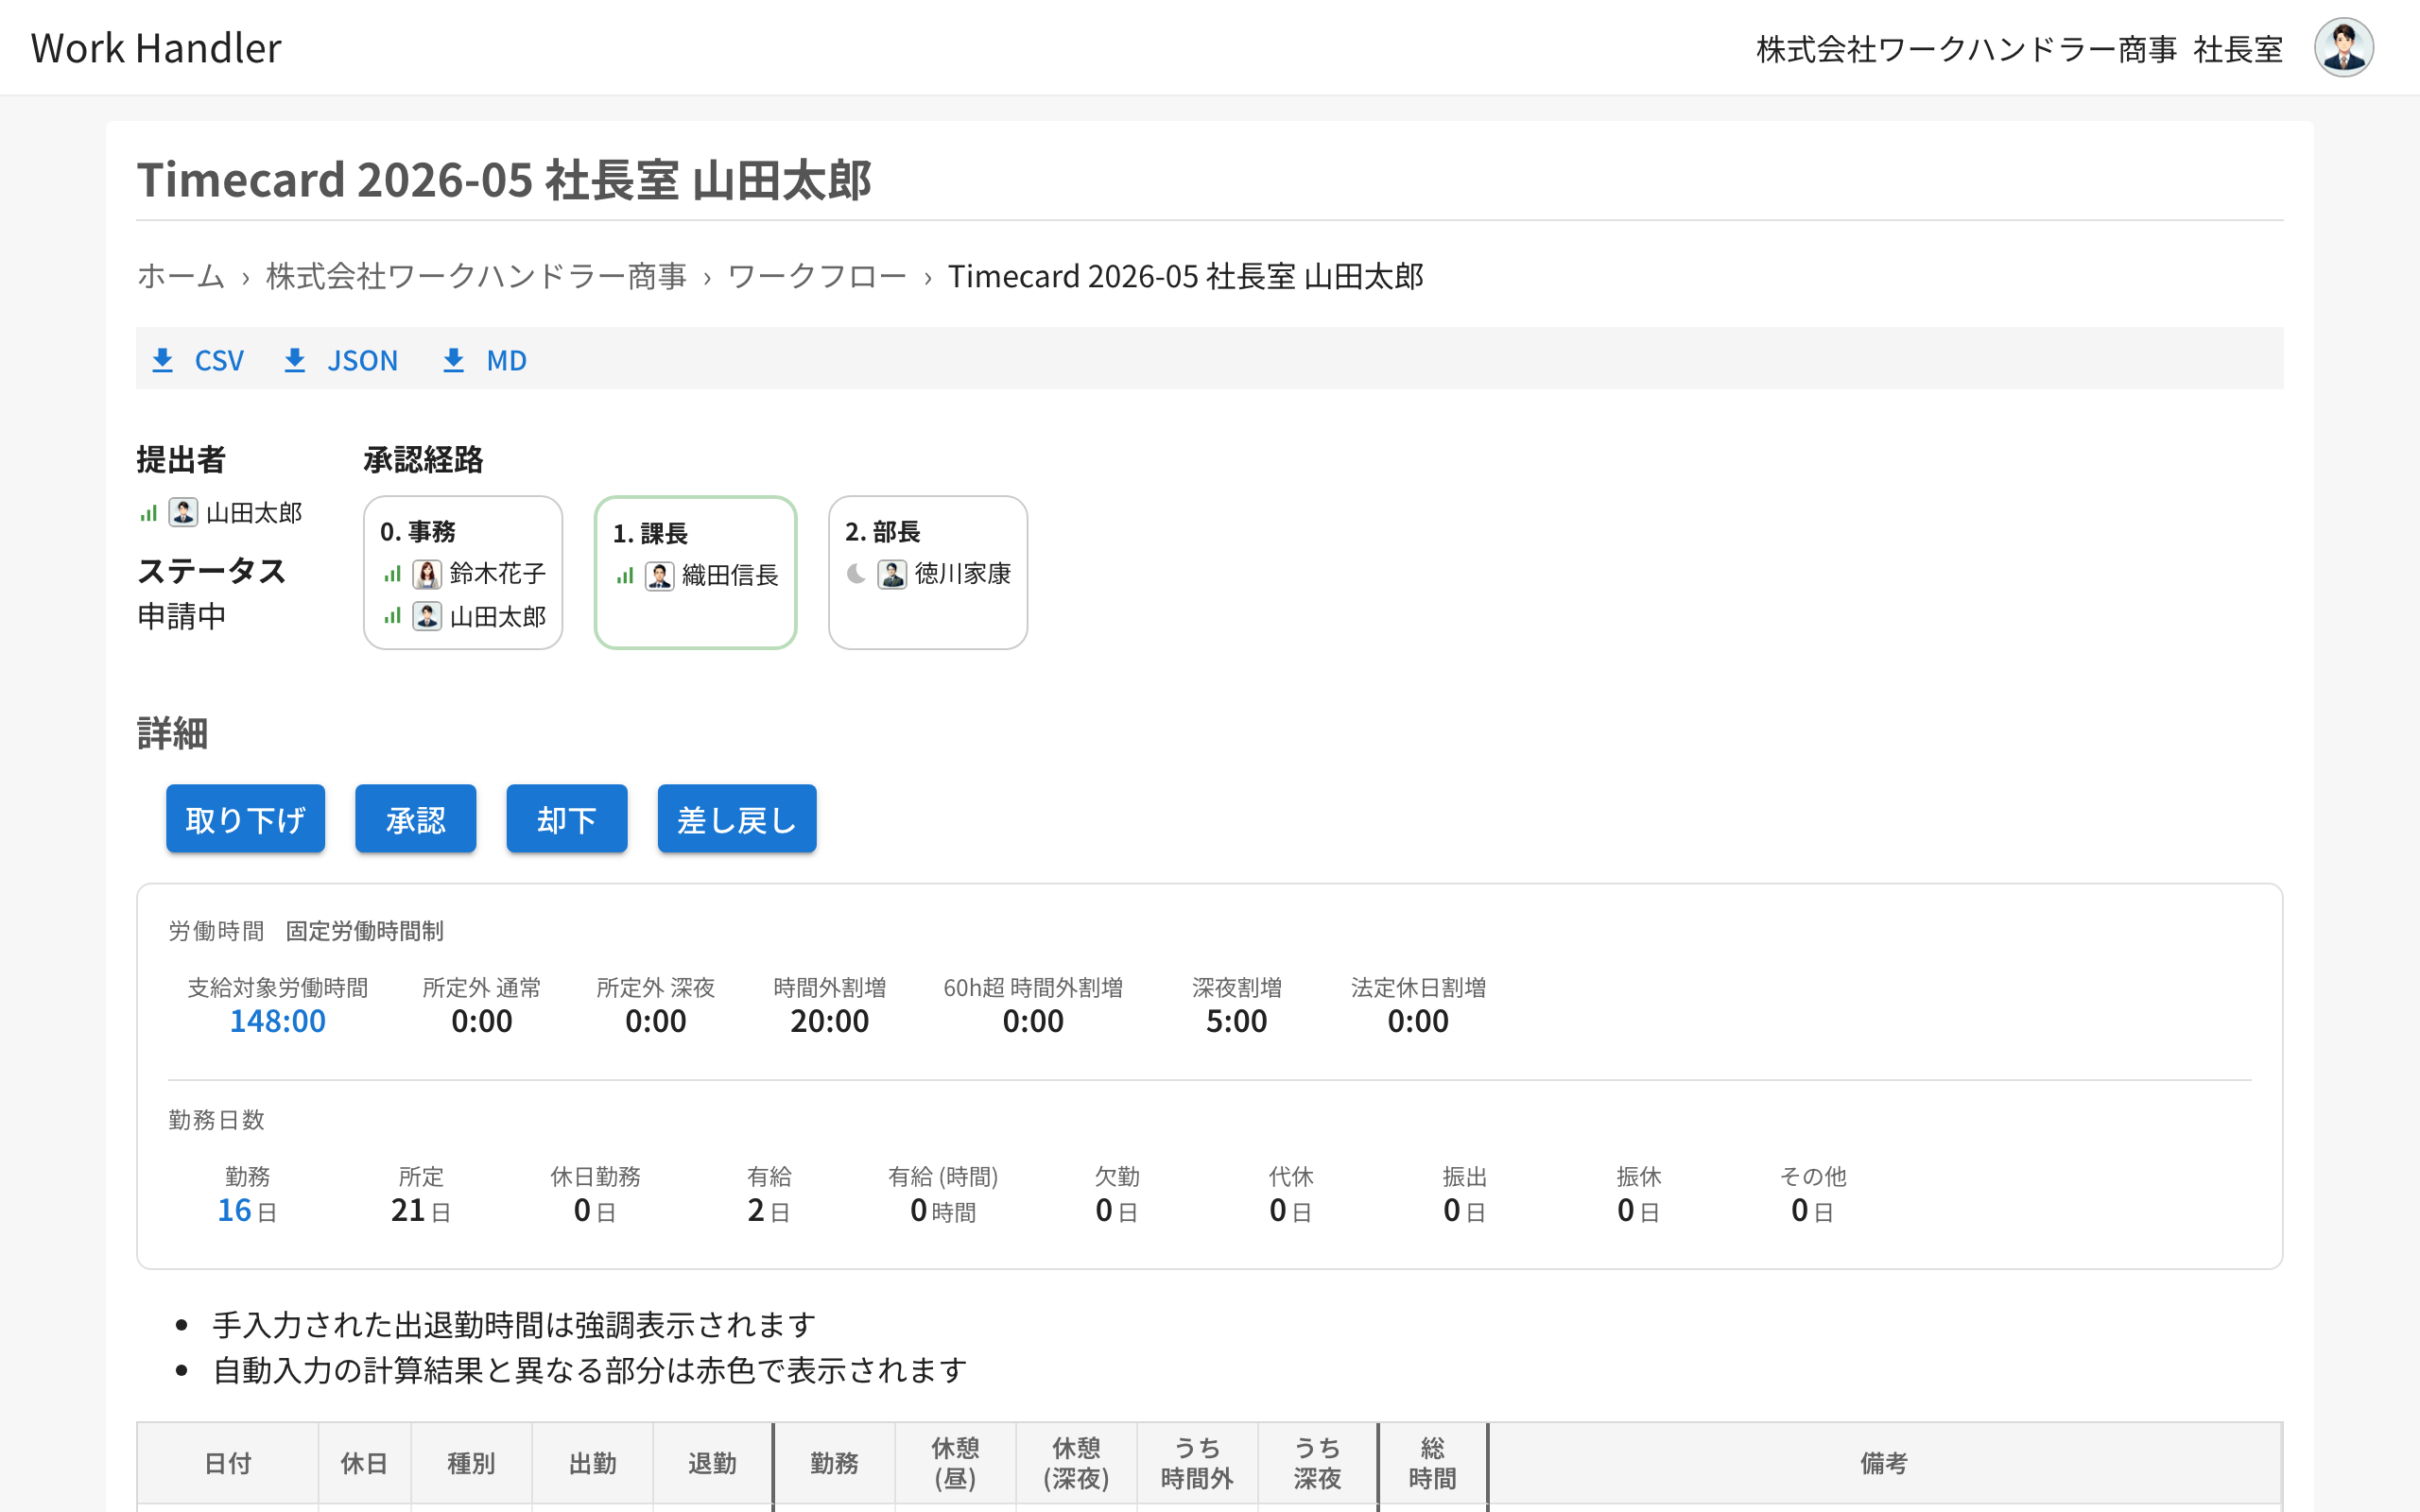This screenshot has height=1512, width=2420.
Task: Click header text 株式会社ワークハンドラー商事 社長室
Action: [2019, 49]
